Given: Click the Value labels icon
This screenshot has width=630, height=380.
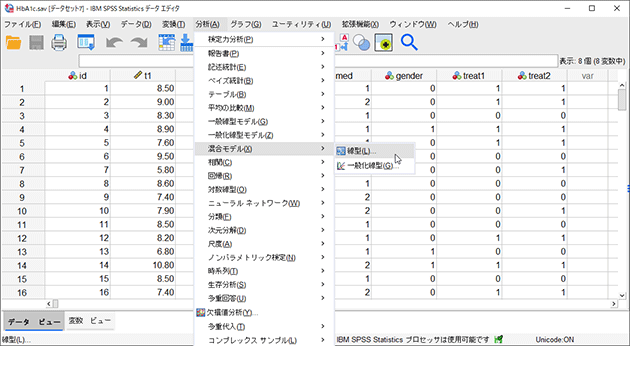Looking at the screenshot, I should pyautogui.click(x=342, y=43).
